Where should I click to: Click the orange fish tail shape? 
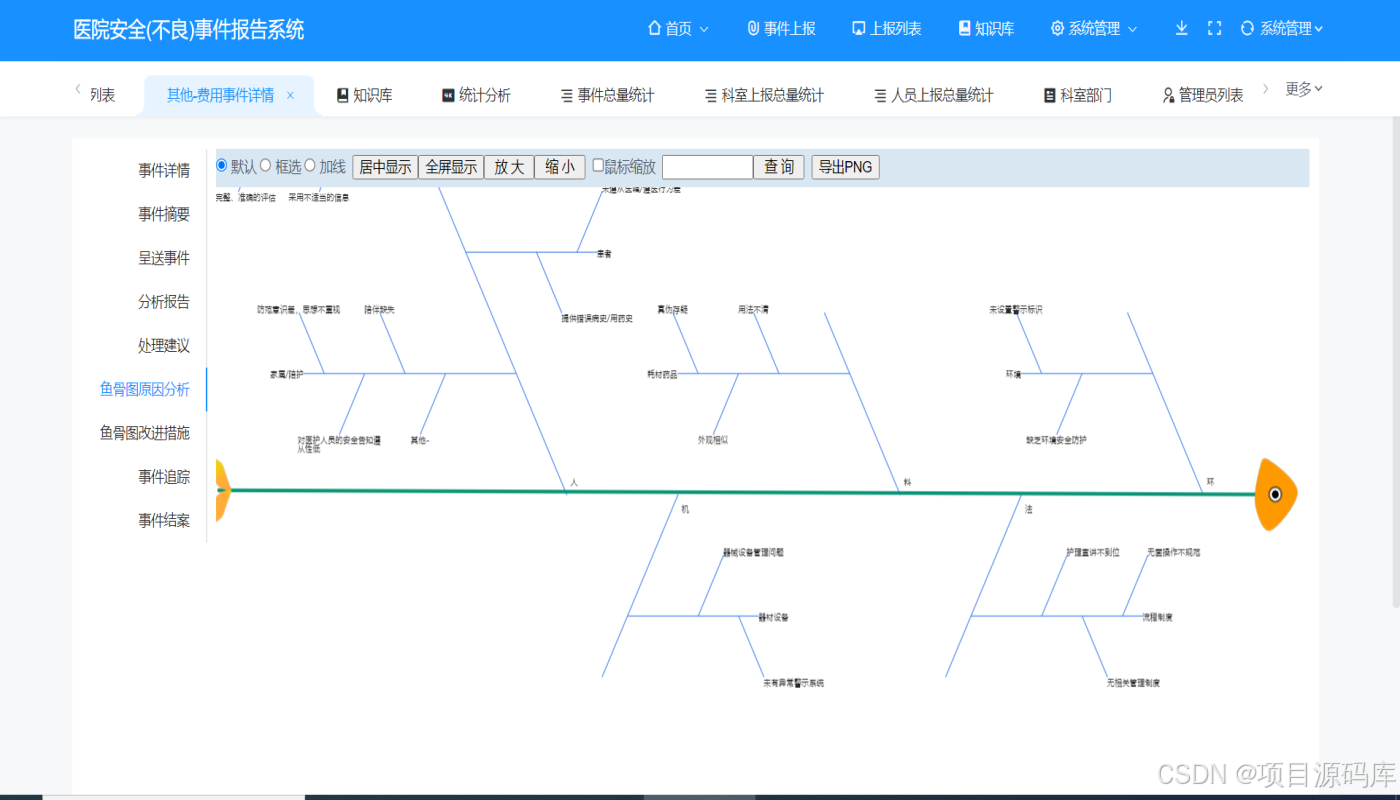(223, 491)
